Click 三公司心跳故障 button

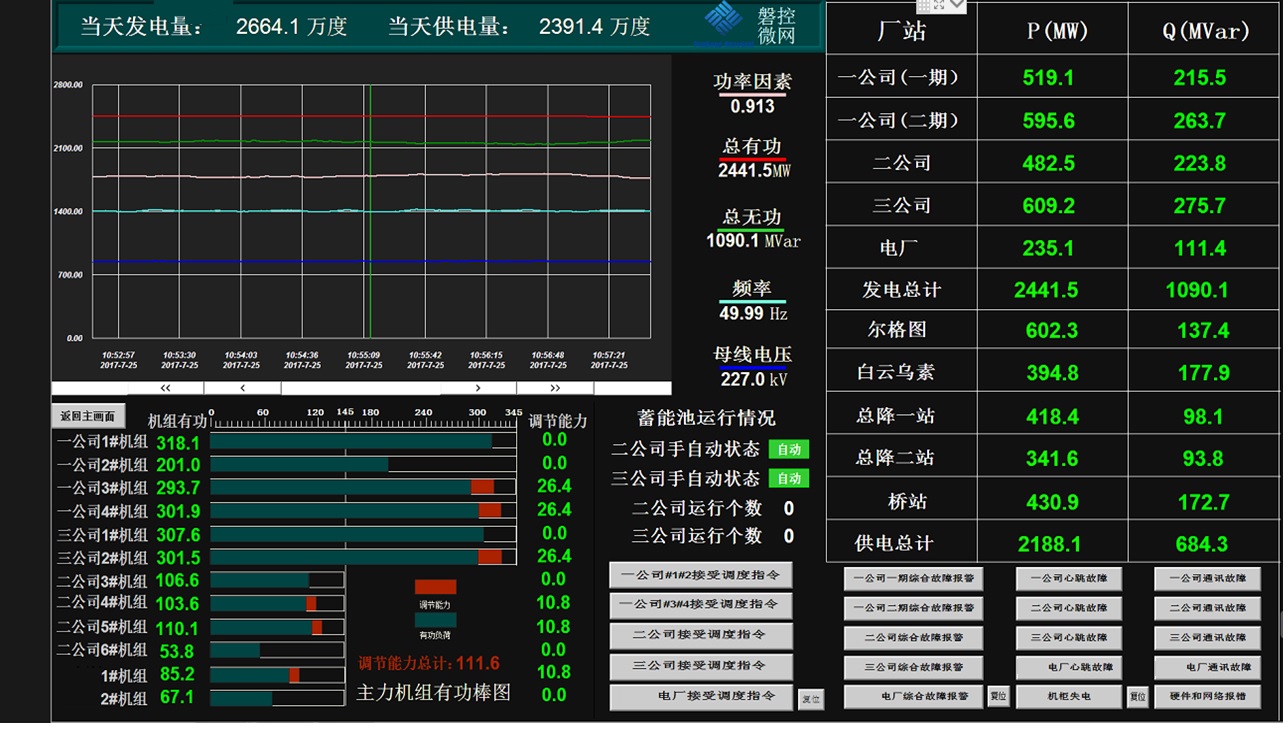point(1069,637)
